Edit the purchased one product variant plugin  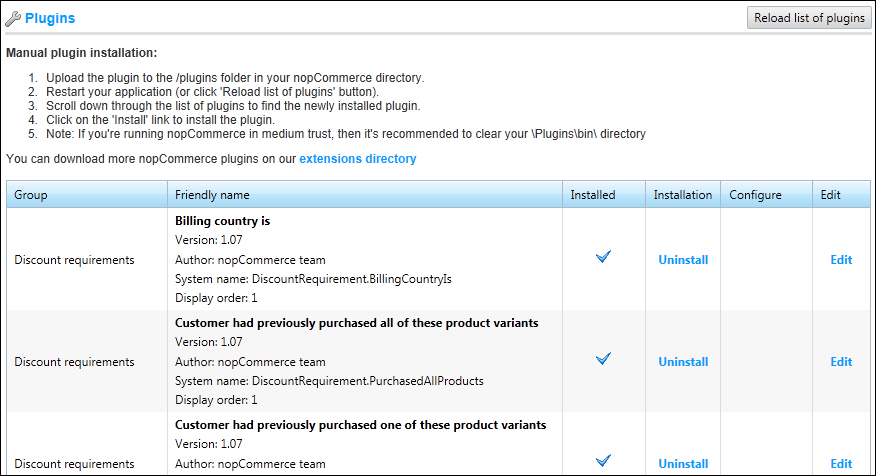tap(841, 464)
